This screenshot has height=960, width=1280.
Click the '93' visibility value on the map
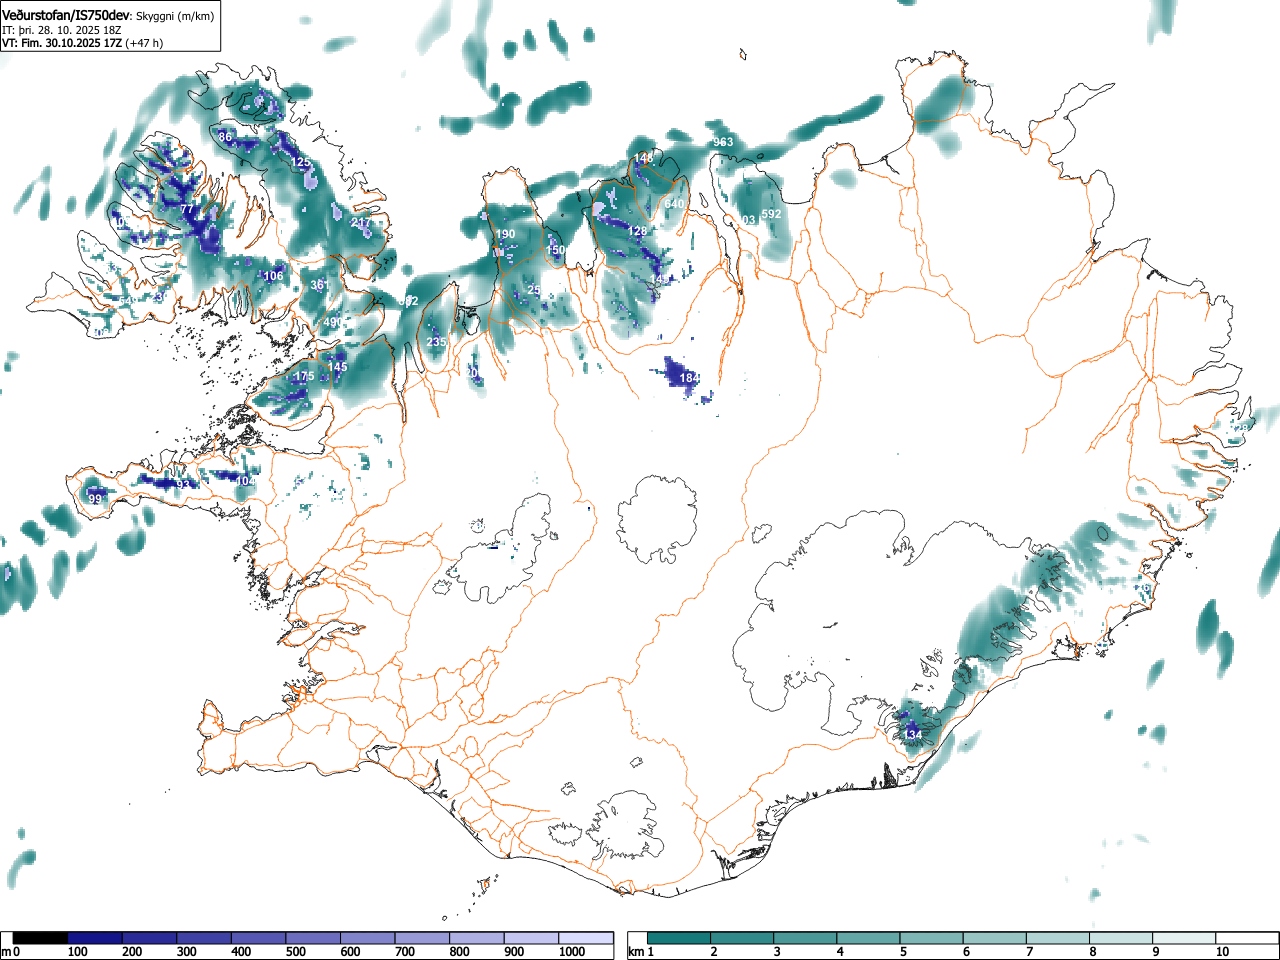[183, 484]
